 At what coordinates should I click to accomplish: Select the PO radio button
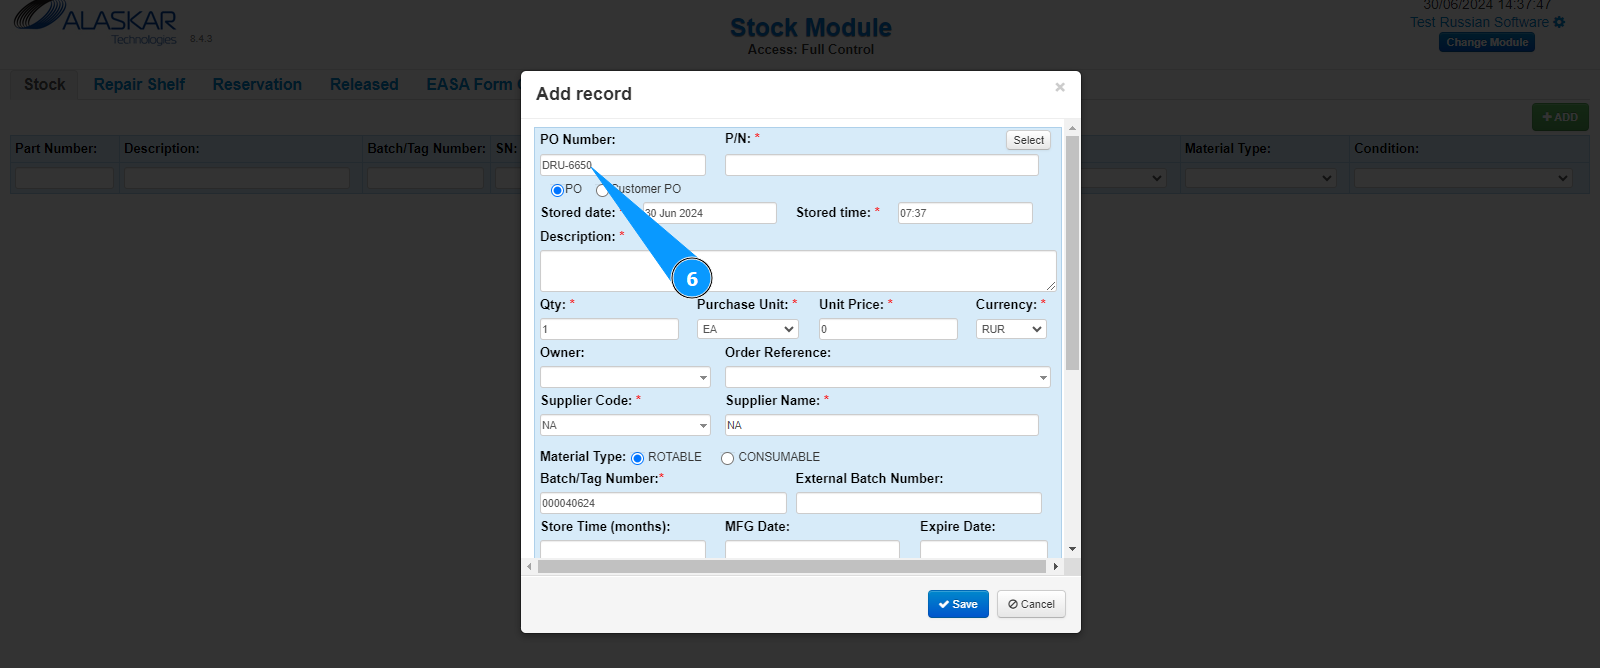click(x=557, y=190)
